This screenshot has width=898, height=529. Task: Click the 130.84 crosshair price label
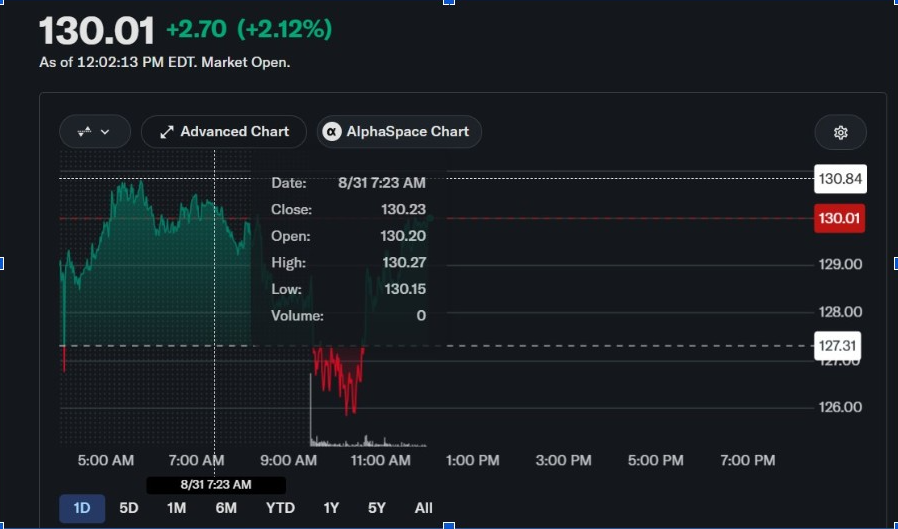coord(840,179)
